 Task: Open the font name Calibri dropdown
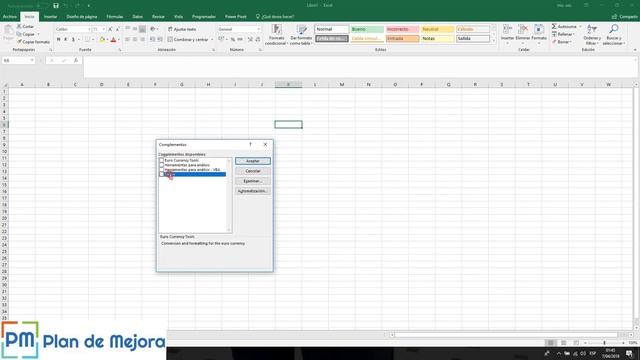89,29
